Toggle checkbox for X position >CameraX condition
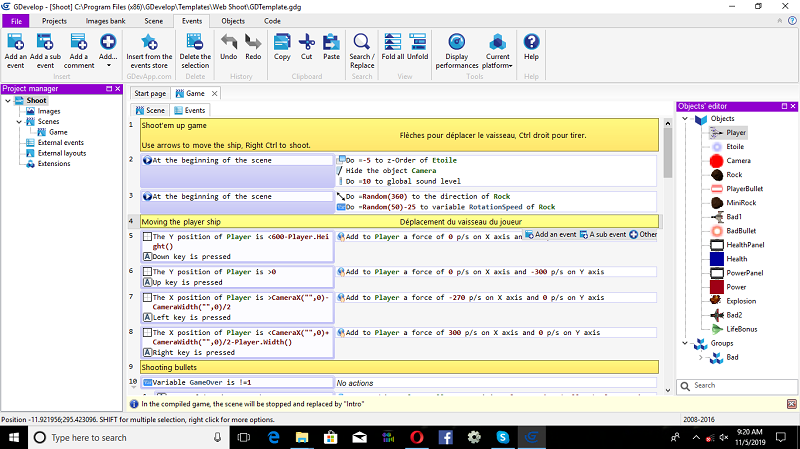The image size is (800, 449). tap(148, 297)
